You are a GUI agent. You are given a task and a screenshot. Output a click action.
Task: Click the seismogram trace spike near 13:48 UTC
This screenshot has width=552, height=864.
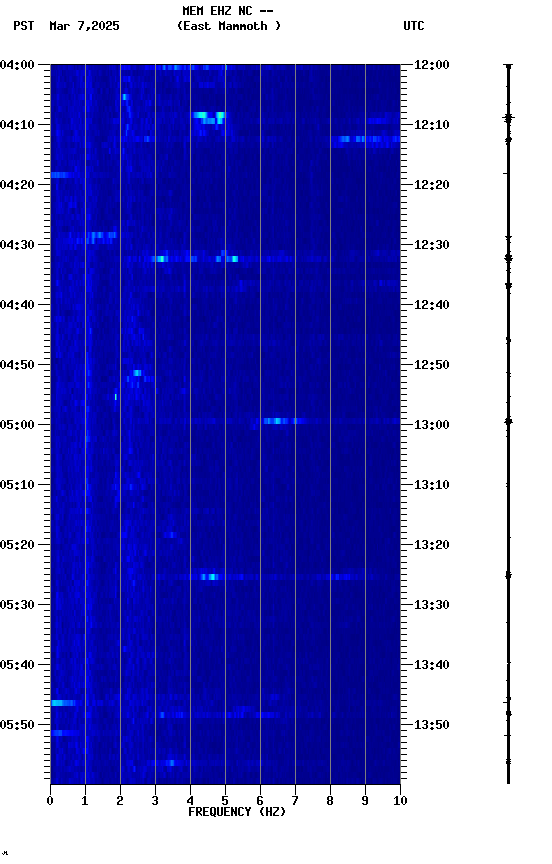pos(508,714)
